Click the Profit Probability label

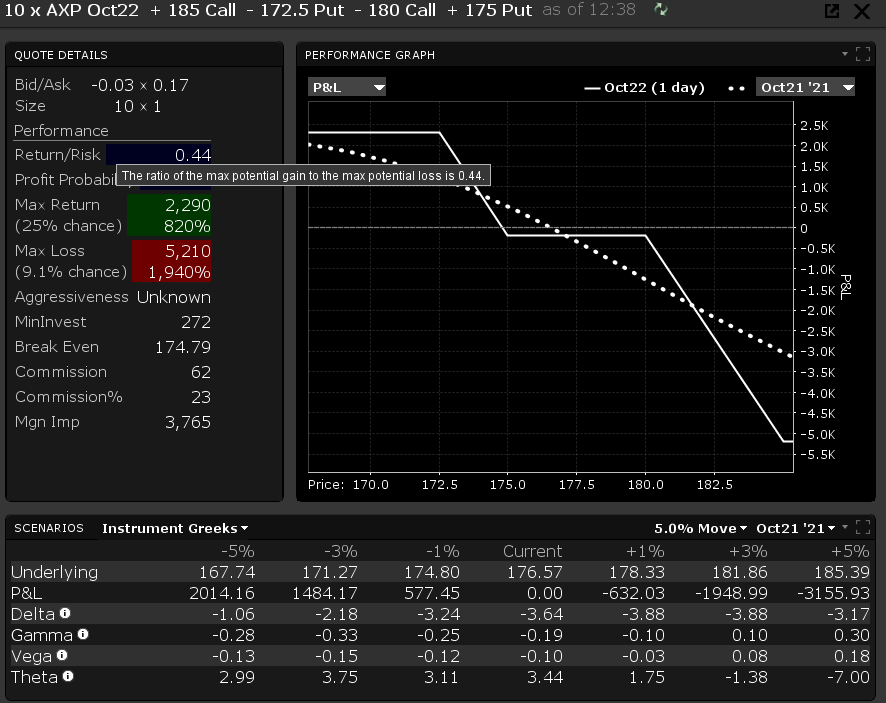pos(66,180)
